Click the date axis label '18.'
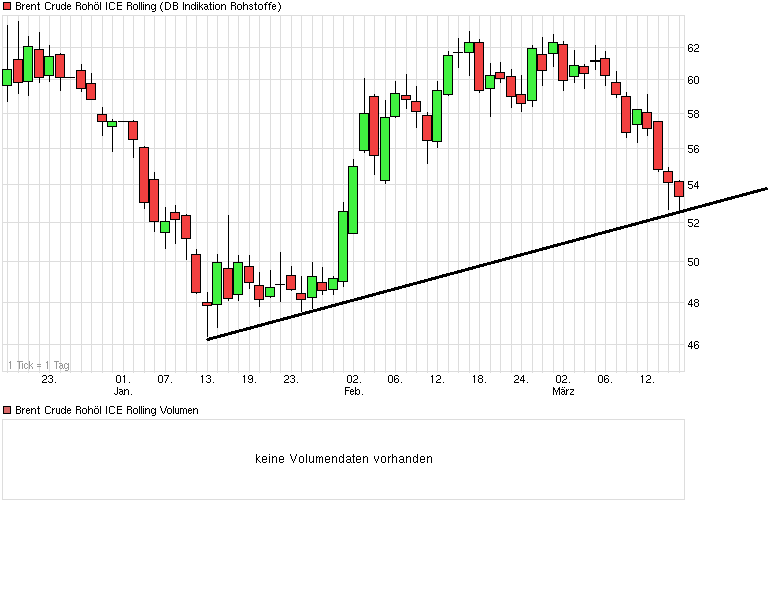 [x=479, y=379]
